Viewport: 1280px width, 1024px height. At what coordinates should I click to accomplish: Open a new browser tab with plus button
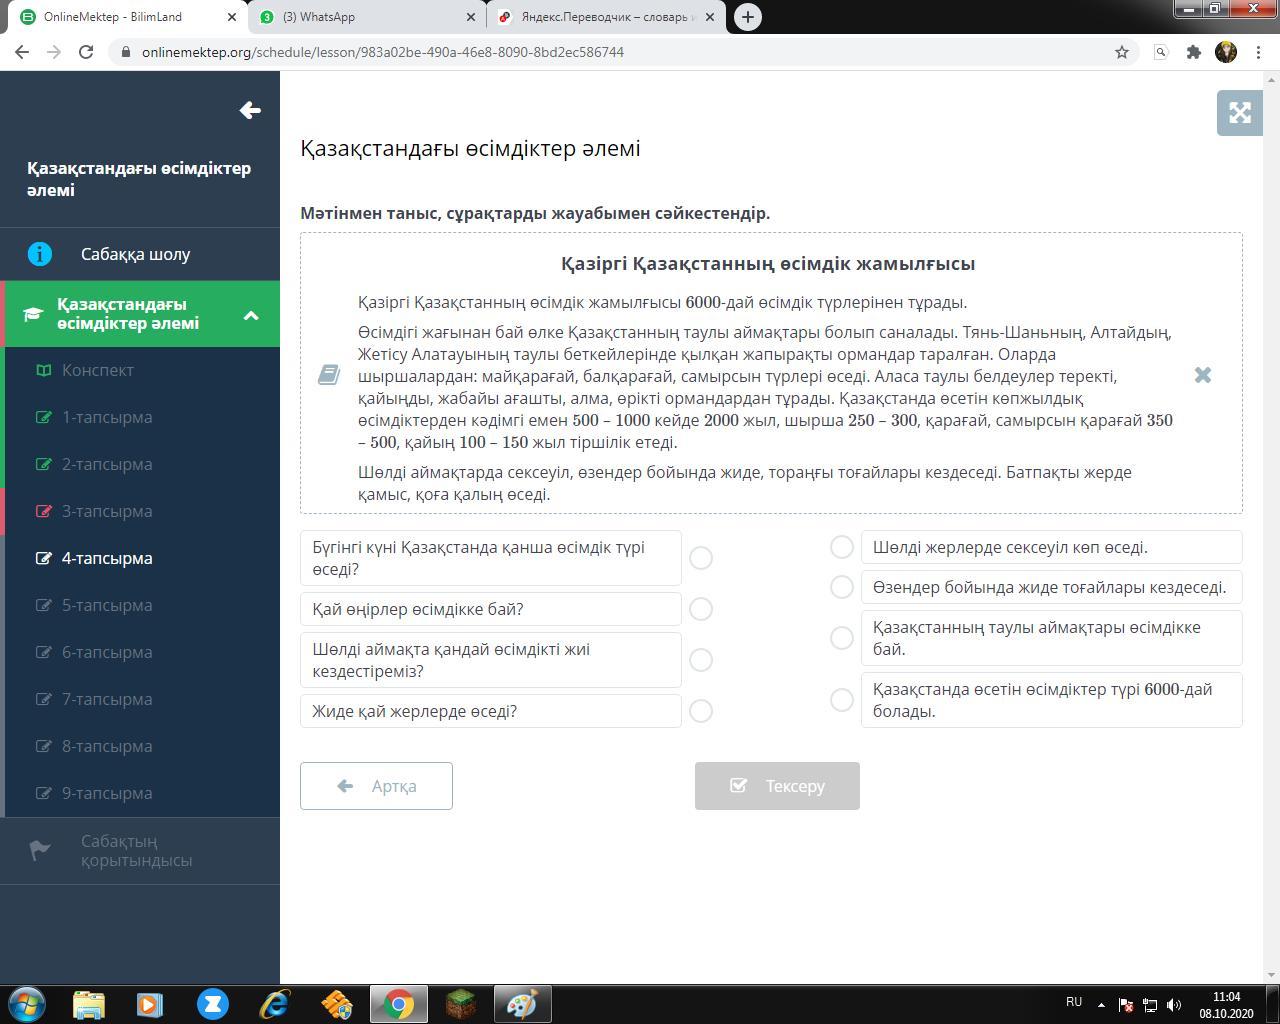click(747, 17)
